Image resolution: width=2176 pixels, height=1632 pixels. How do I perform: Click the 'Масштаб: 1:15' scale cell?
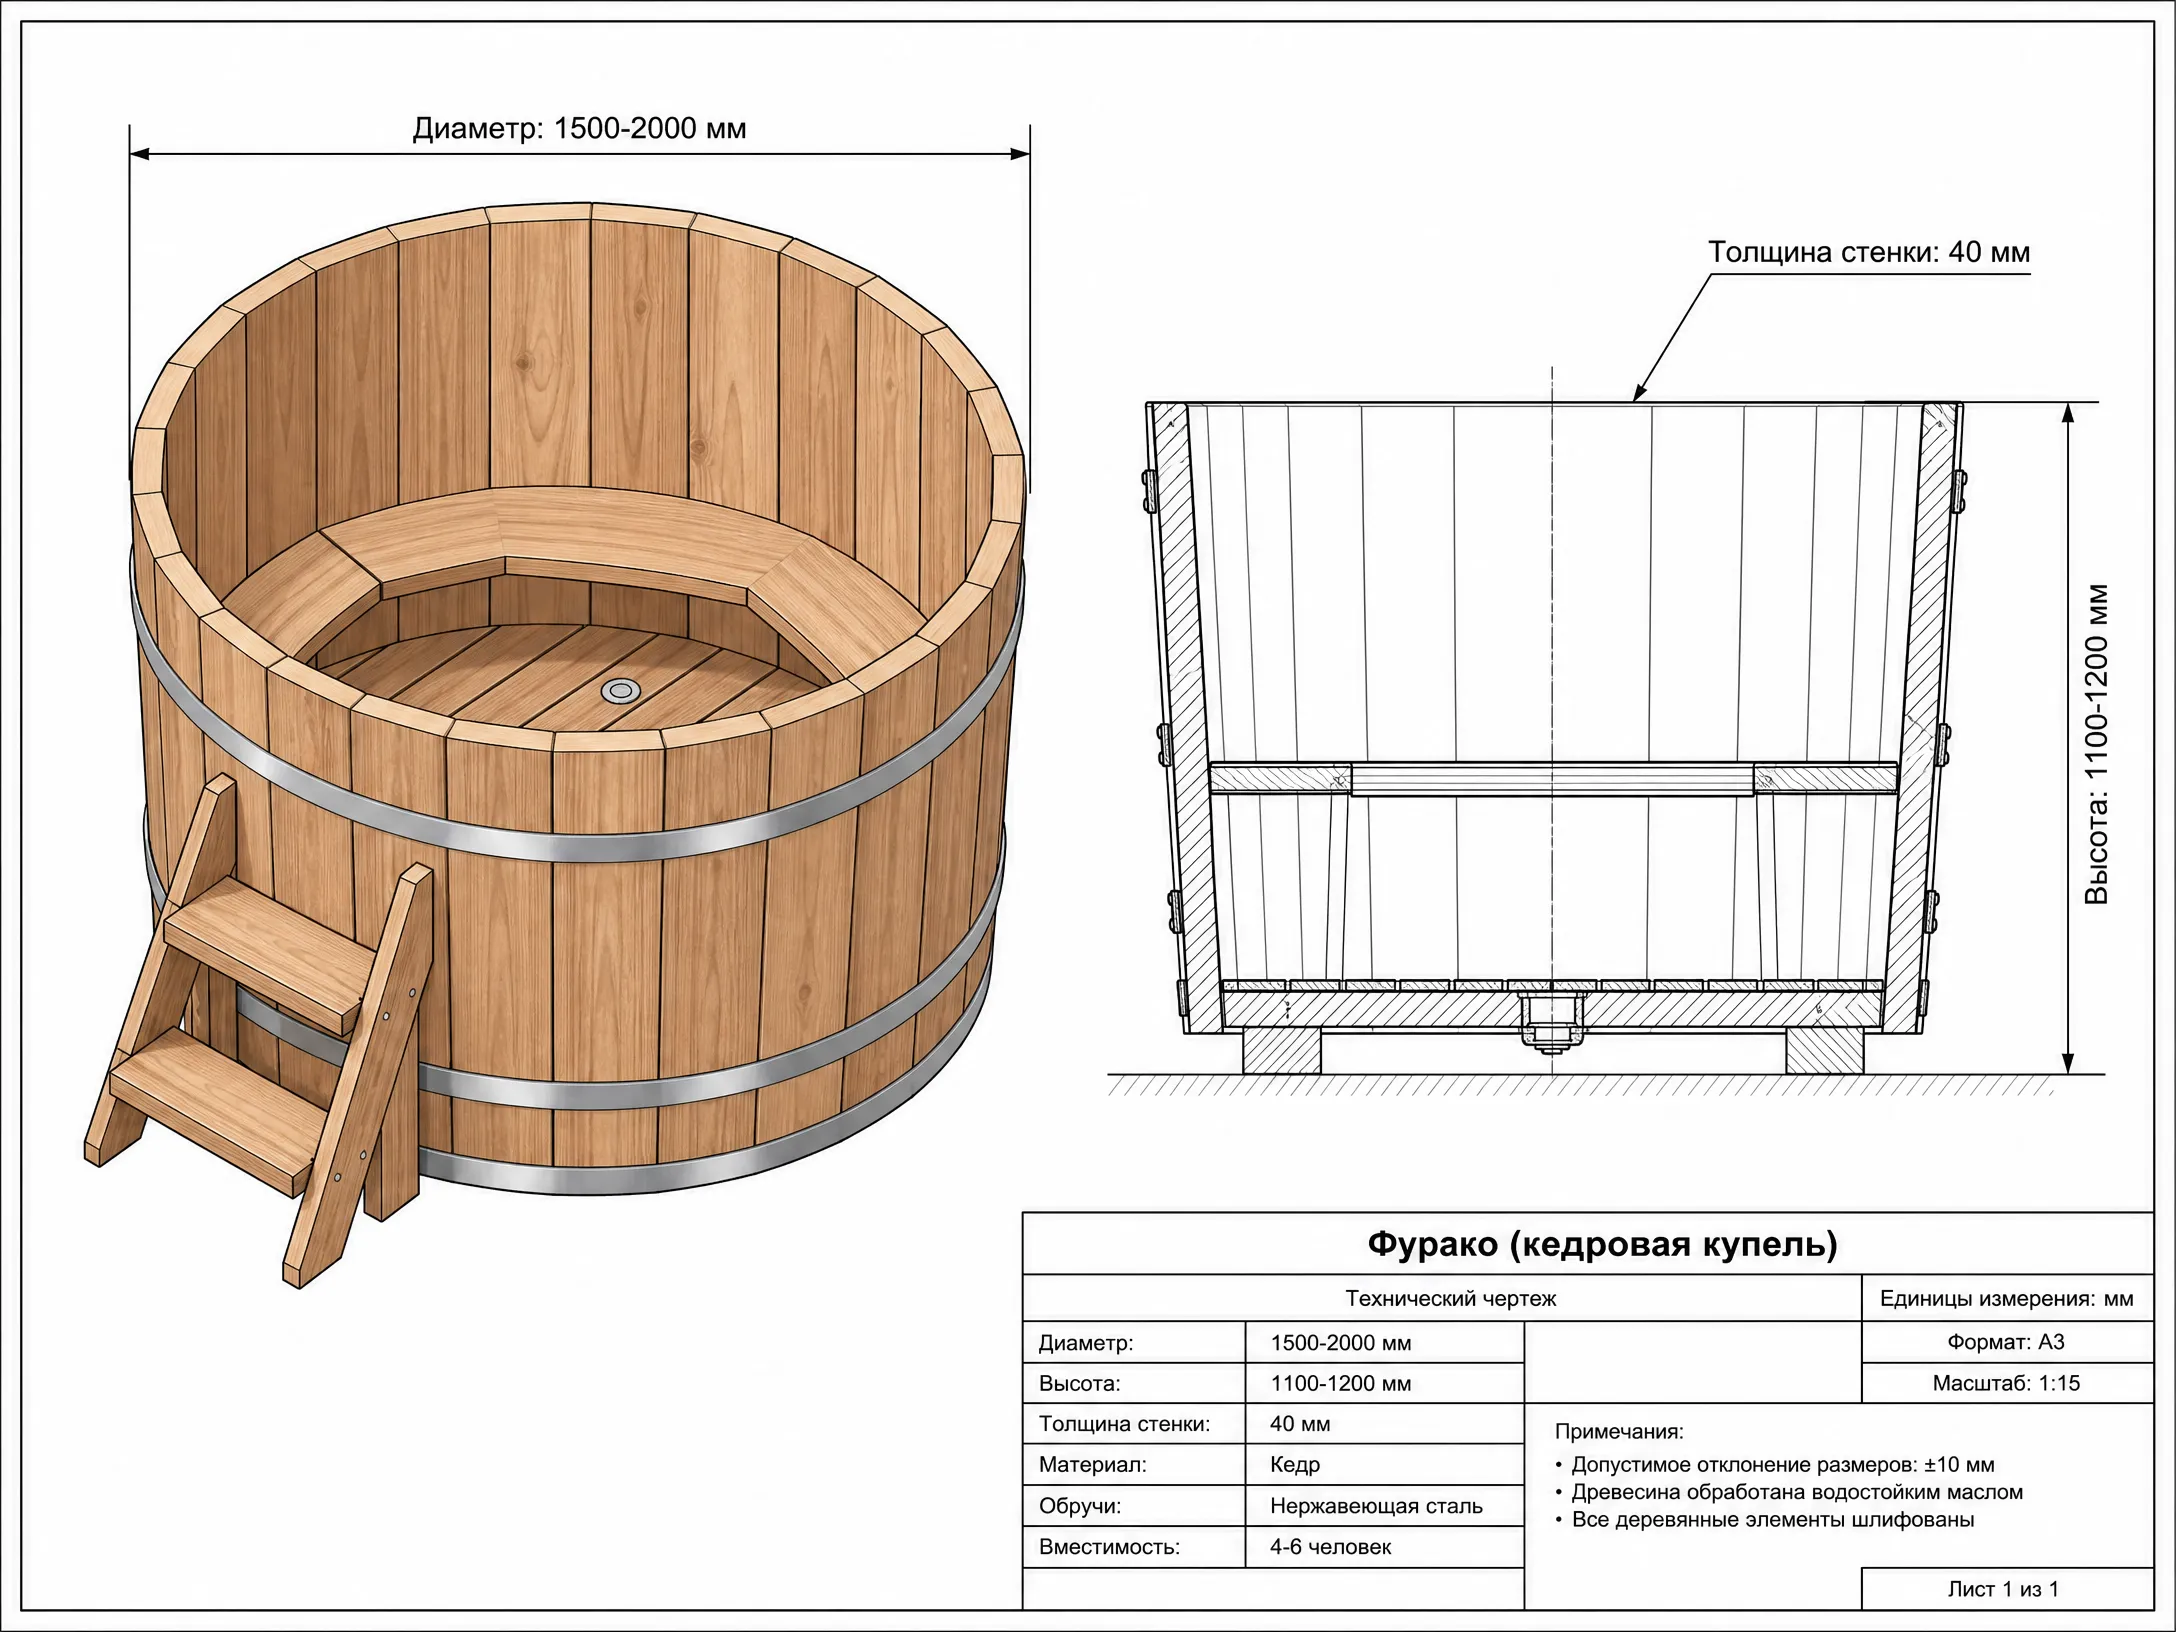coord(2007,1383)
